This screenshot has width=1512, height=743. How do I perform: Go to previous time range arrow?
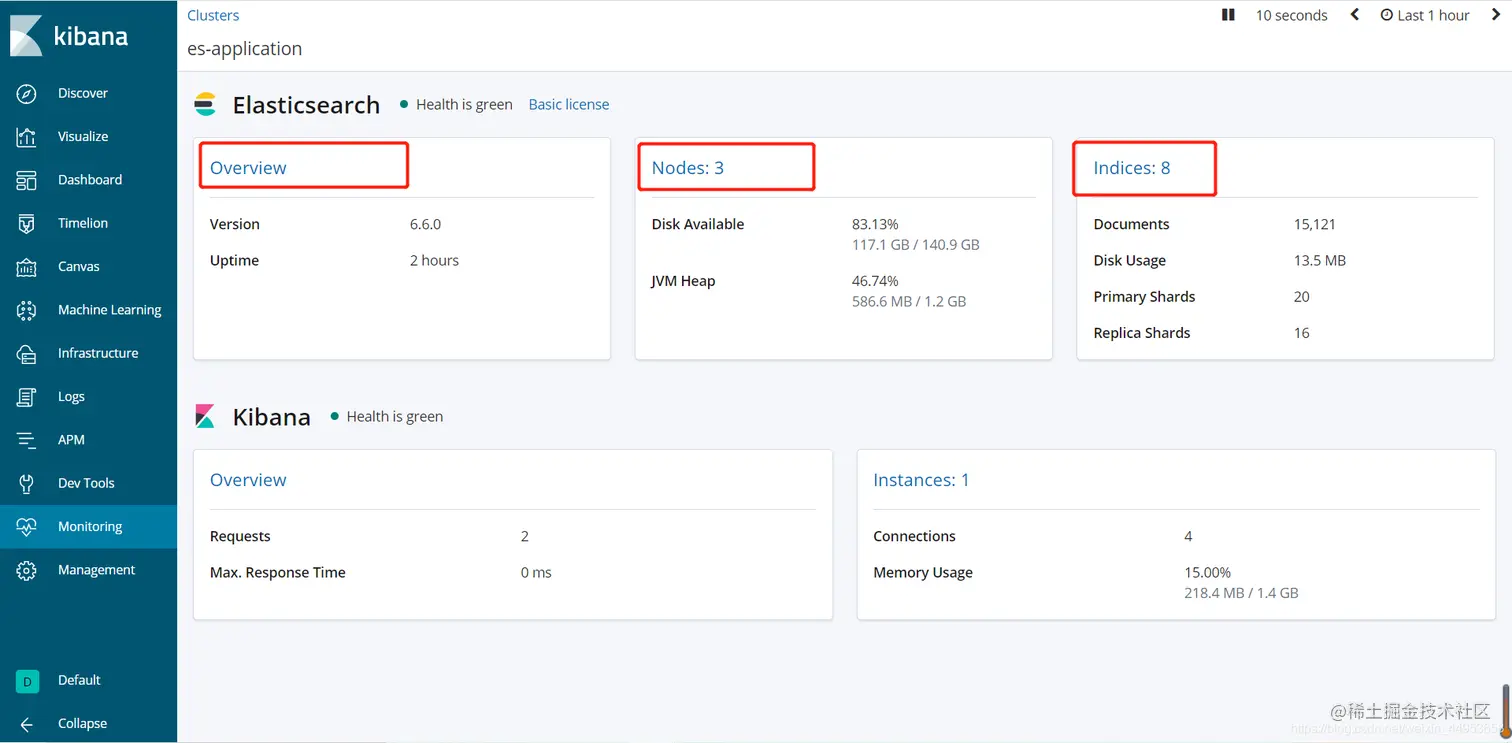(1355, 15)
